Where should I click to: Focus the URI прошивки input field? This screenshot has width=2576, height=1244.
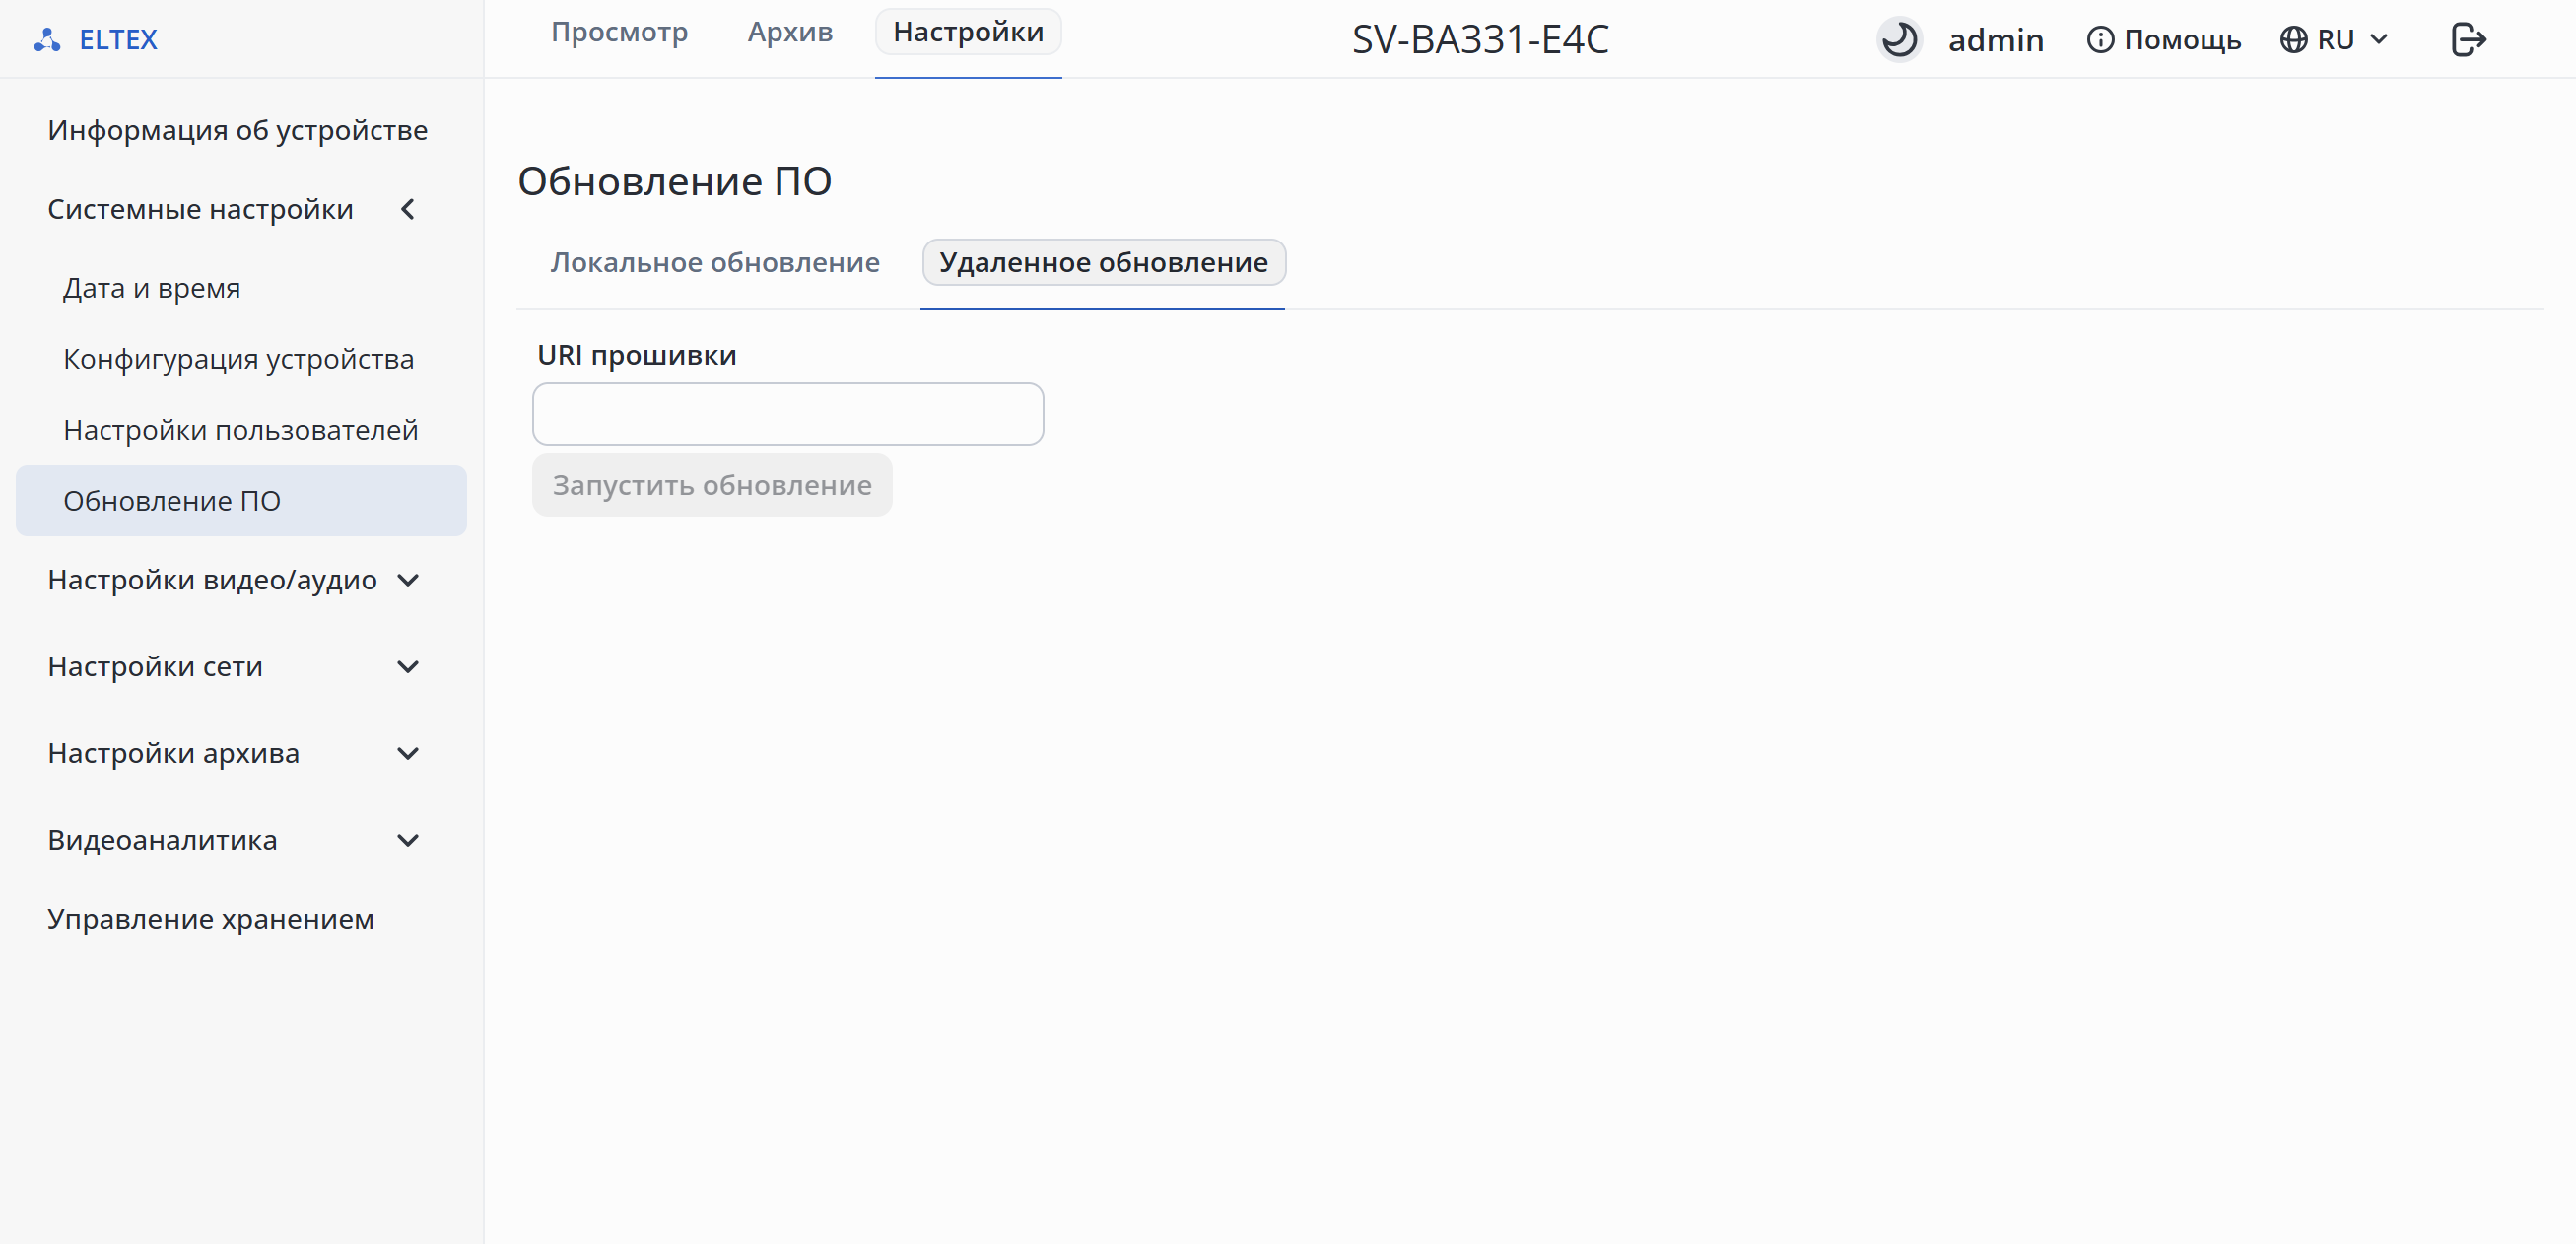coord(788,414)
